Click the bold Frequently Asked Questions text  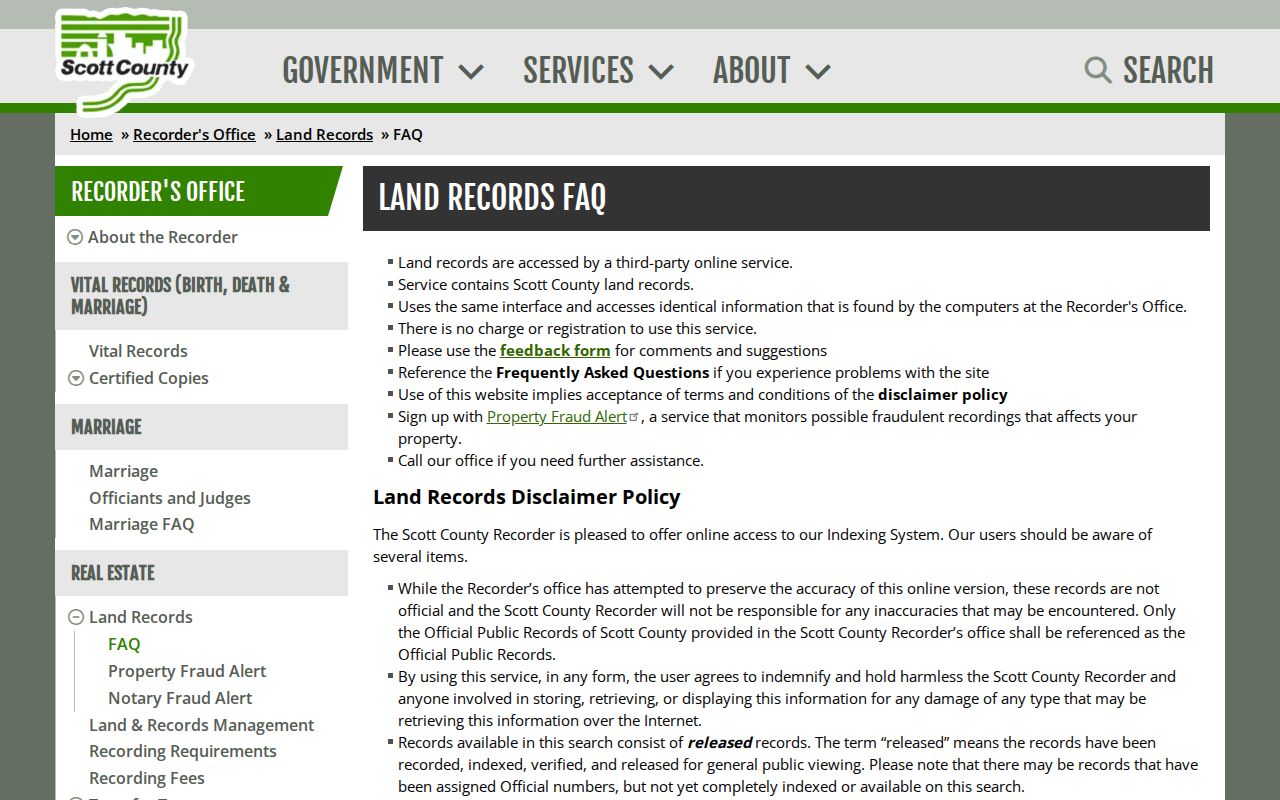pos(603,372)
